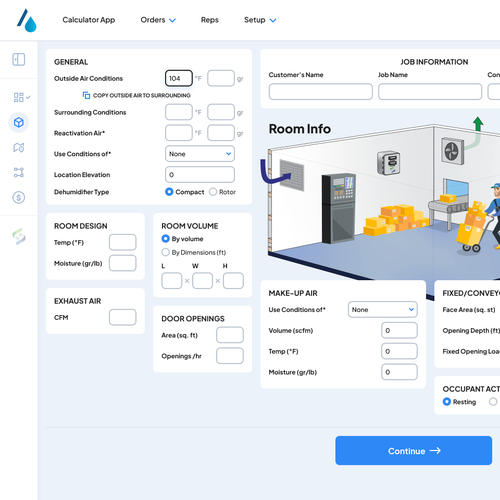This screenshot has width=500, height=500.
Task: Expand the Orders menu chevron
Action: (x=172, y=20)
